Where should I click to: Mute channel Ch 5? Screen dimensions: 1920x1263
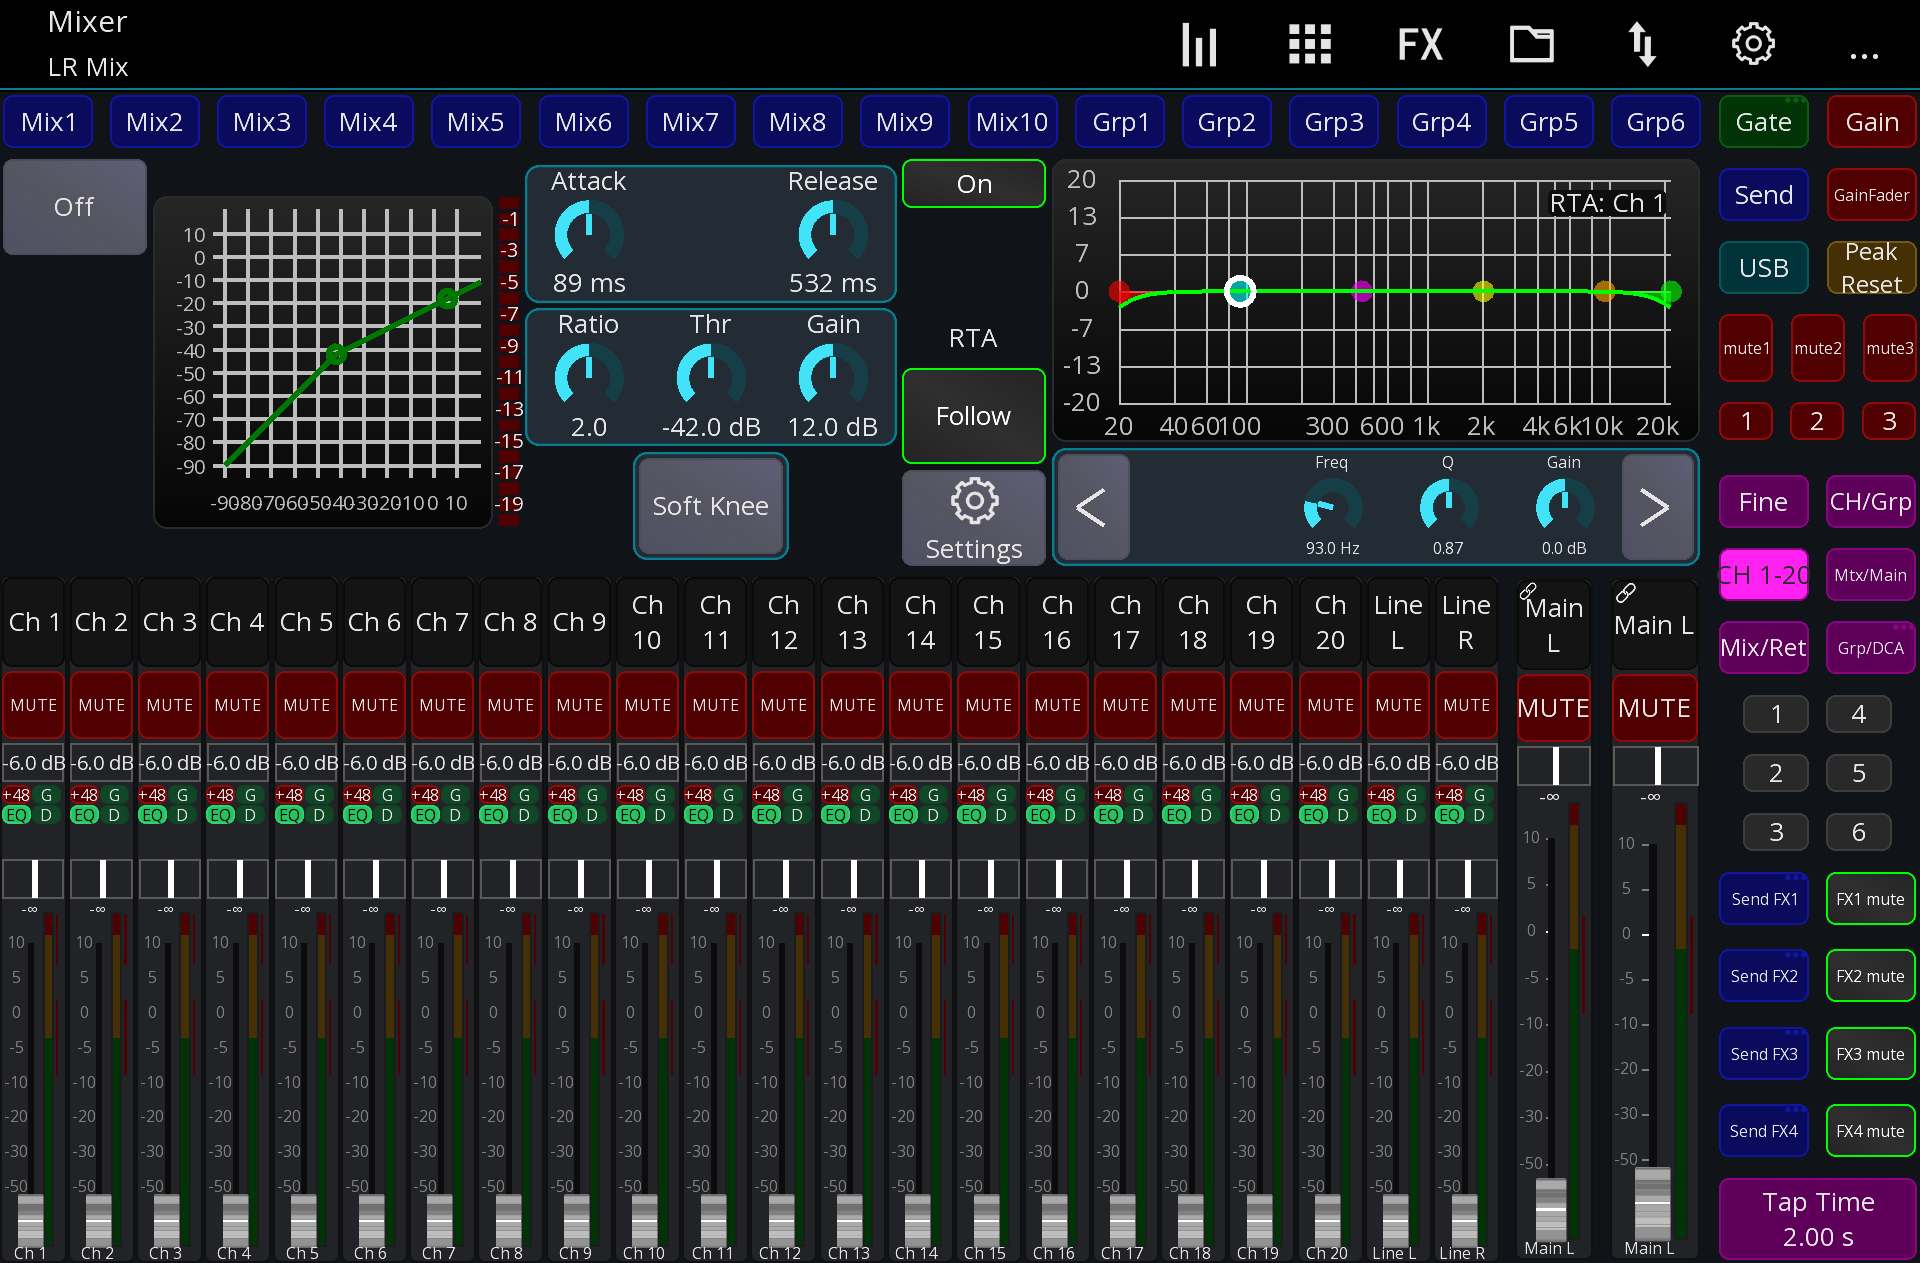[x=306, y=705]
